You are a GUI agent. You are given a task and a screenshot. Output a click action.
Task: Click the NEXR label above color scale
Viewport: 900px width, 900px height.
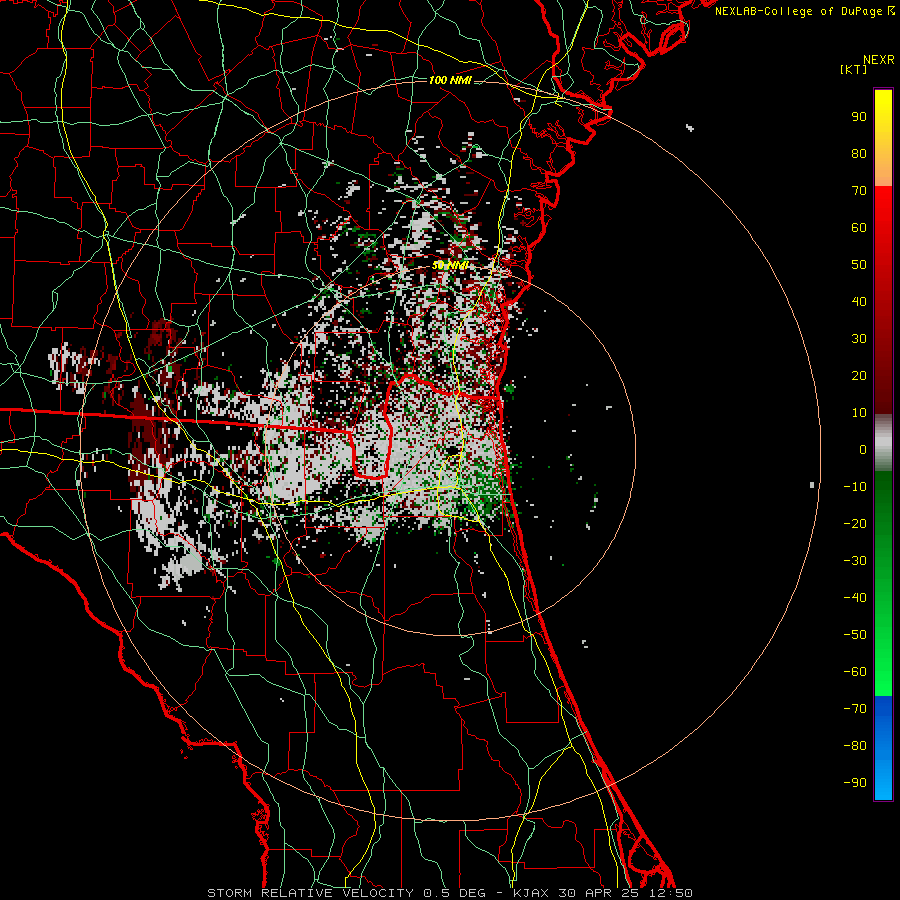pos(879,60)
